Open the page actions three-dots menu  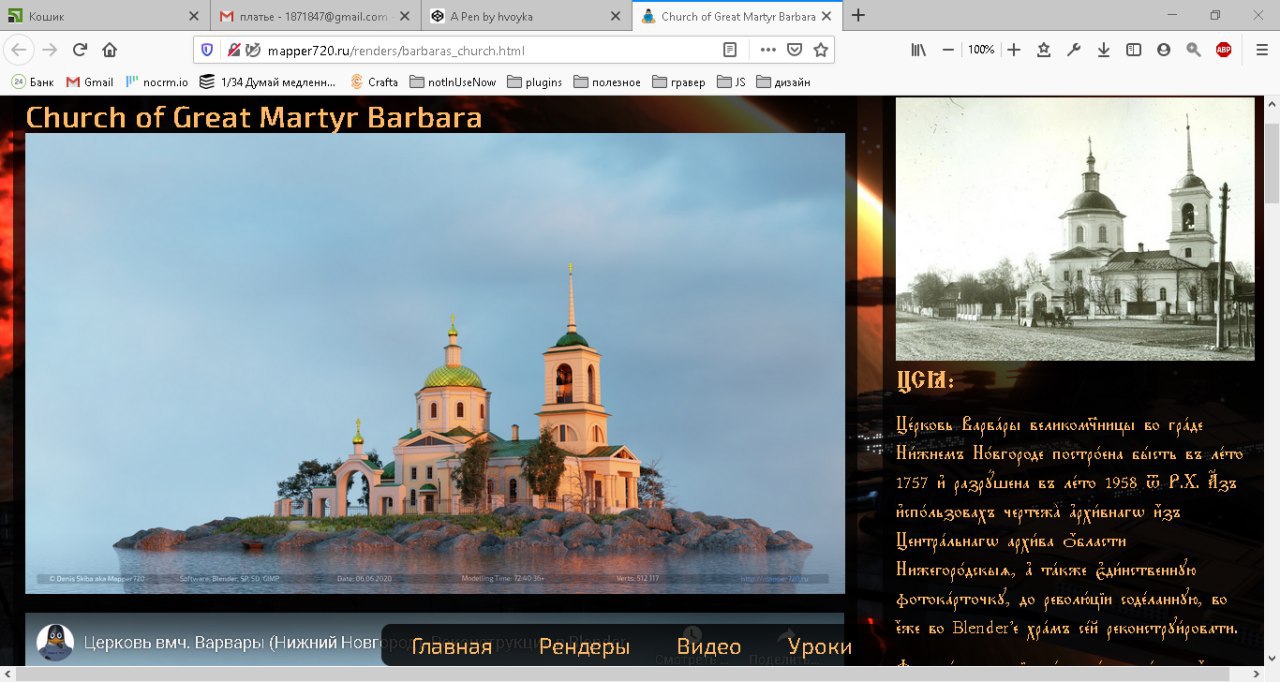(x=768, y=50)
